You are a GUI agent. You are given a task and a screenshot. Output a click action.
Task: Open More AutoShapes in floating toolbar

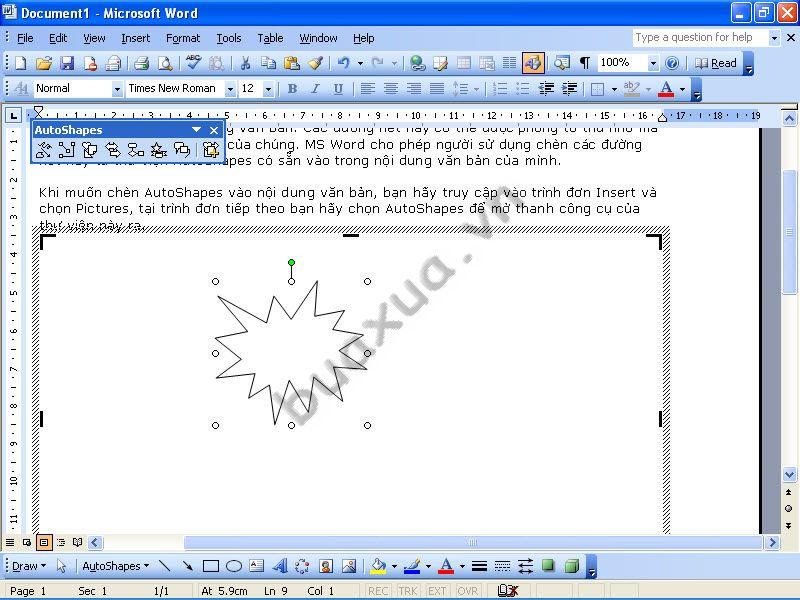(210, 149)
